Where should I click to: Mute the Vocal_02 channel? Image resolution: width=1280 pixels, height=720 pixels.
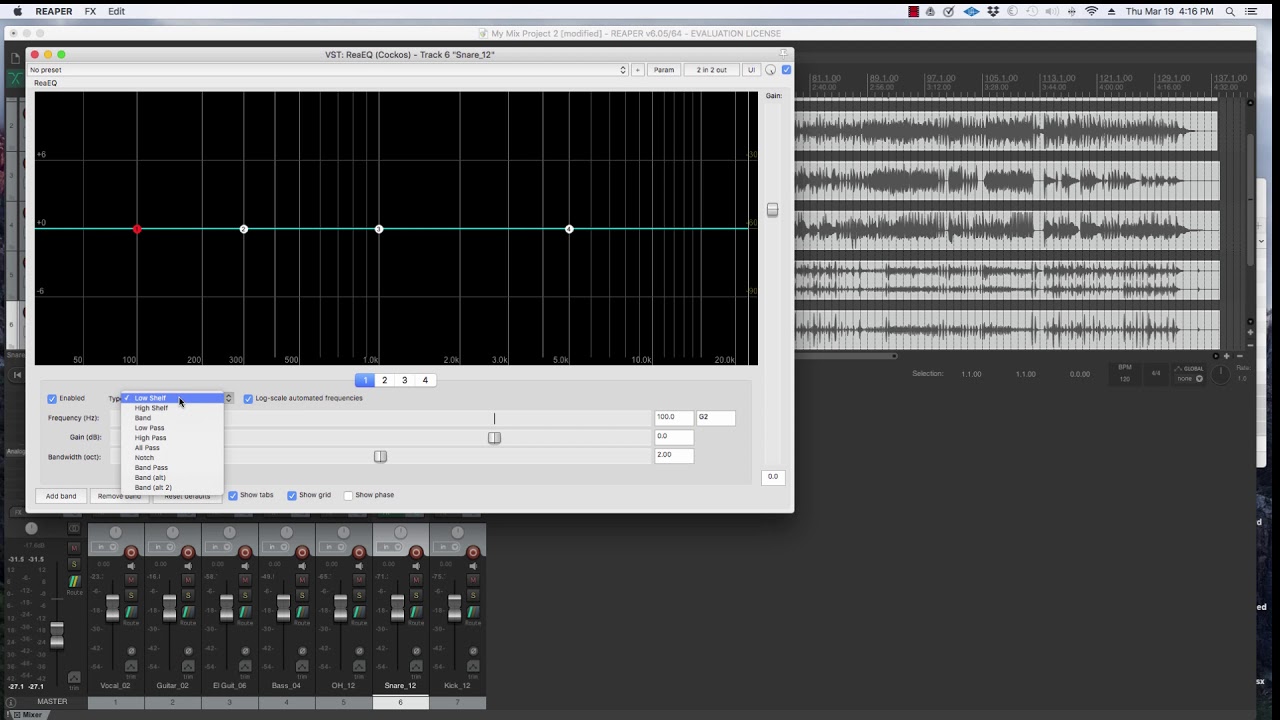(x=131, y=580)
